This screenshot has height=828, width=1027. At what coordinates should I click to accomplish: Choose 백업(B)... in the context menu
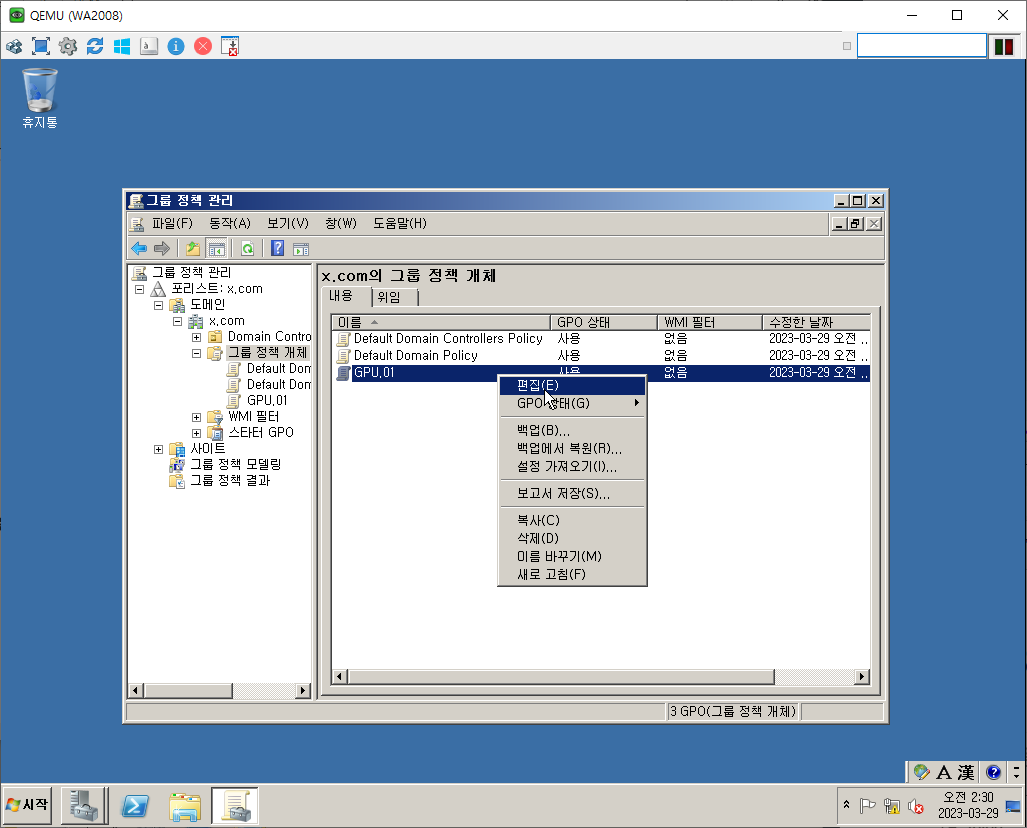coord(572,430)
